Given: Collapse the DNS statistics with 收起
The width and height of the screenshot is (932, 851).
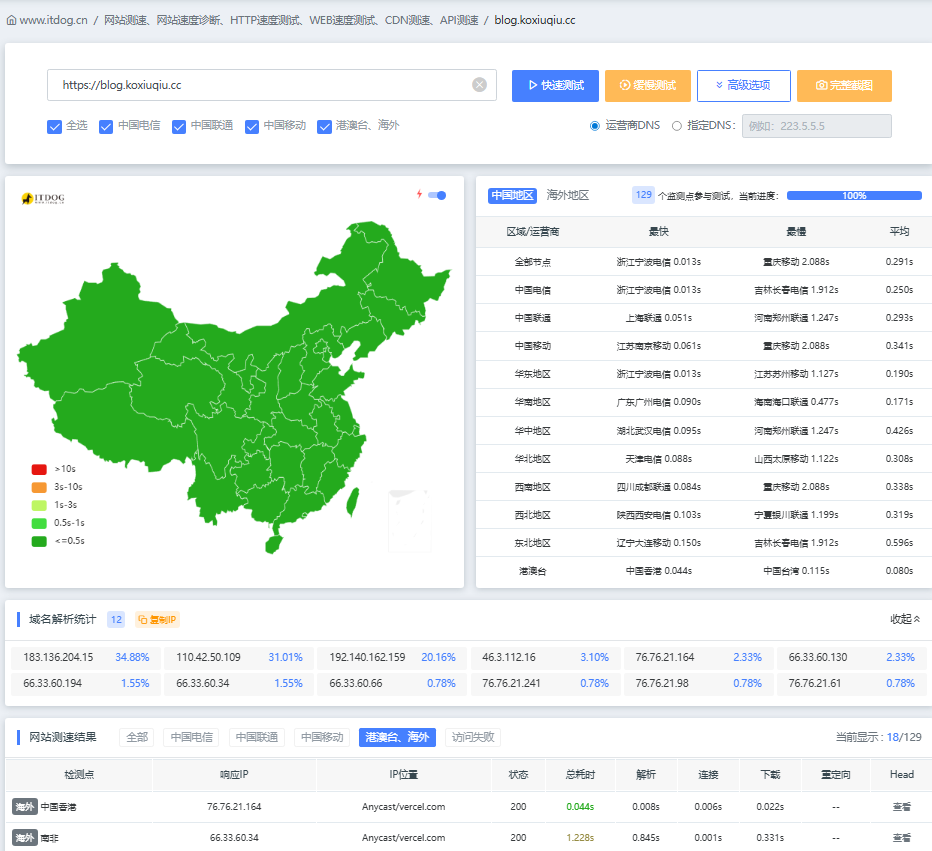Looking at the screenshot, I should point(905,619).
